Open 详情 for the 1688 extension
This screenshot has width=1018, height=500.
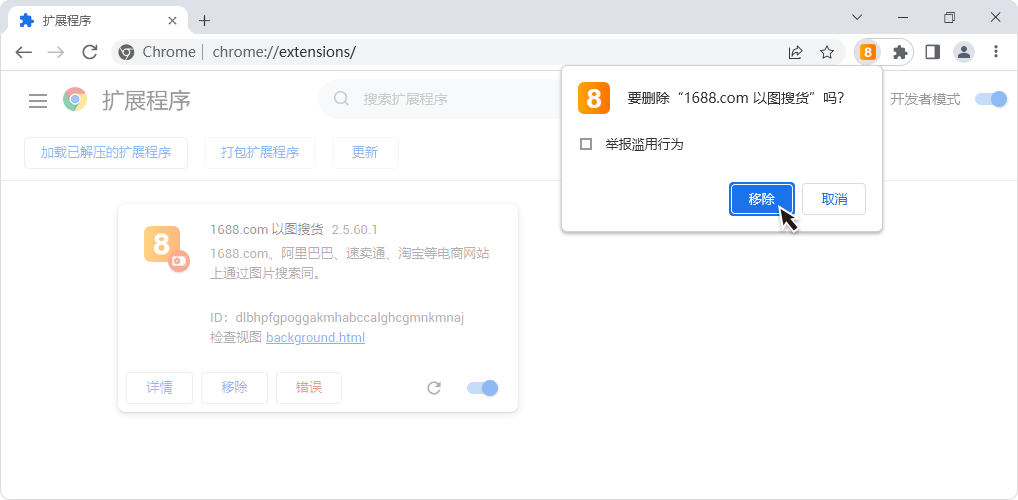click(x=159, y=388)
